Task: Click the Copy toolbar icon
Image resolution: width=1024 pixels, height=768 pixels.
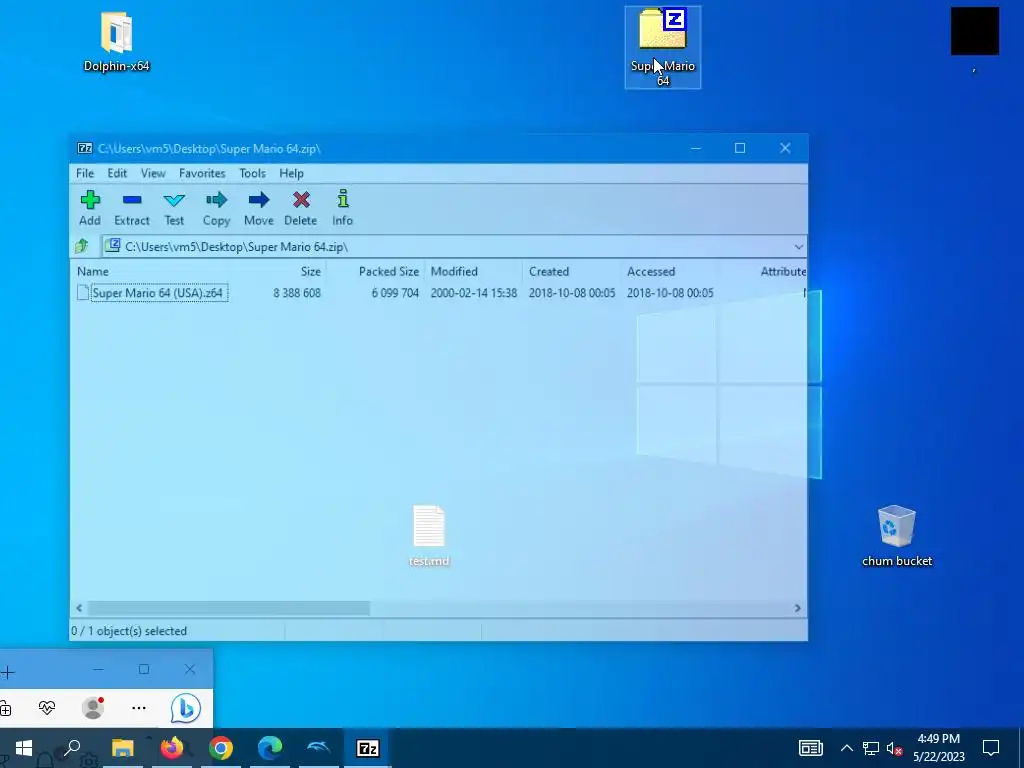Action: pos(216,208)
